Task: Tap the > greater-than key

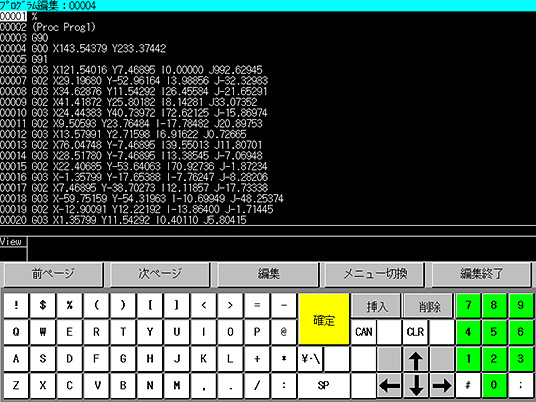Action: 230,305
